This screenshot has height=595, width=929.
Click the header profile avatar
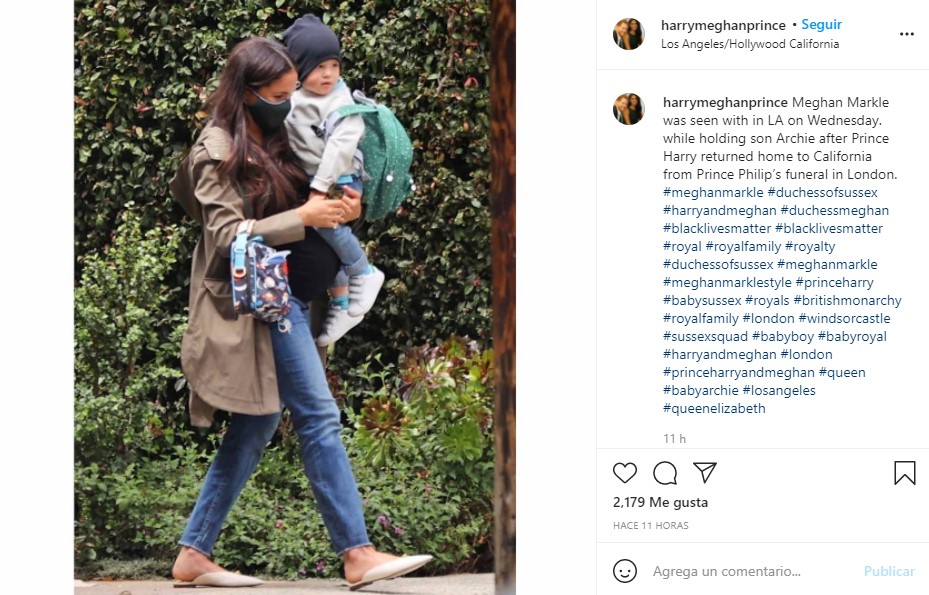click(628, 34)
